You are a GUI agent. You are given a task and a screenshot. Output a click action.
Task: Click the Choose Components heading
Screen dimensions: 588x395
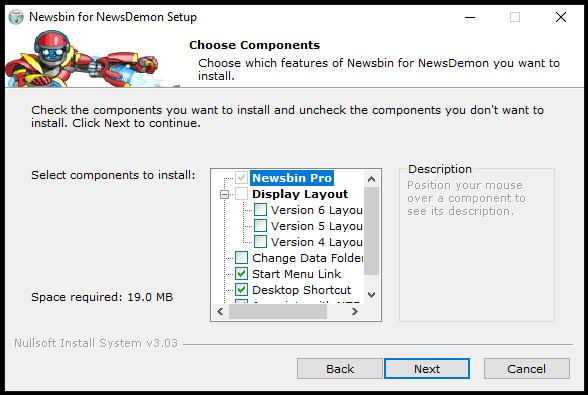[x=254, y=45]
